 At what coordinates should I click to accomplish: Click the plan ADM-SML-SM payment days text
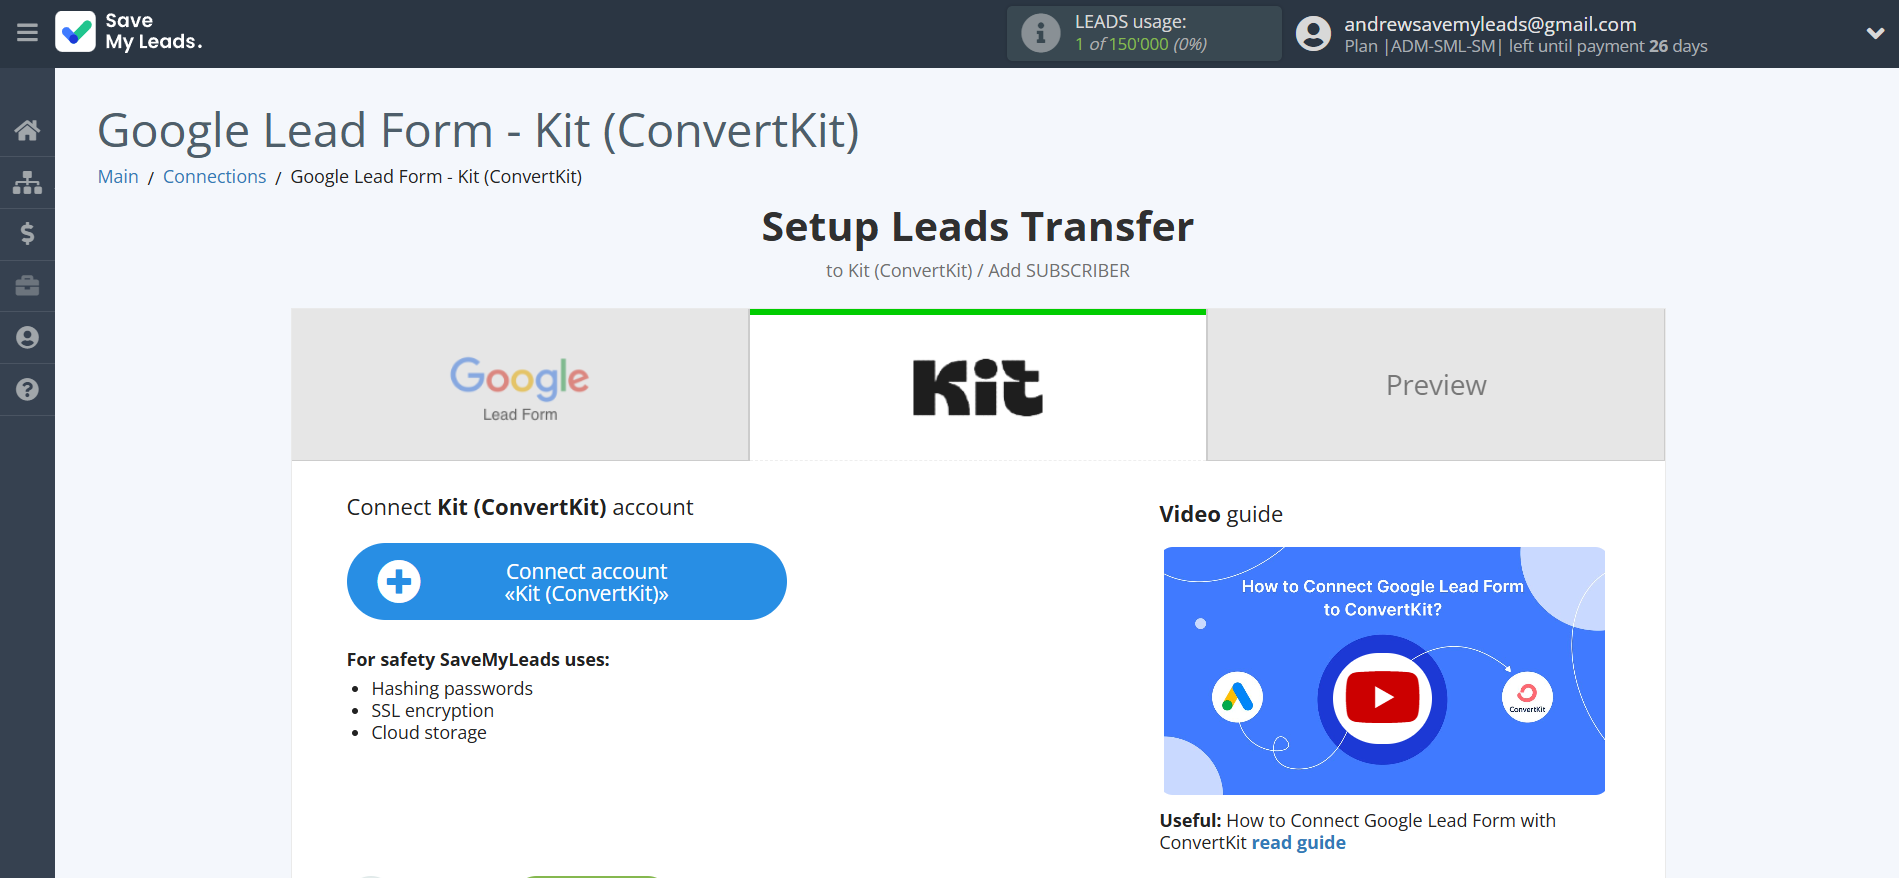1525,46
